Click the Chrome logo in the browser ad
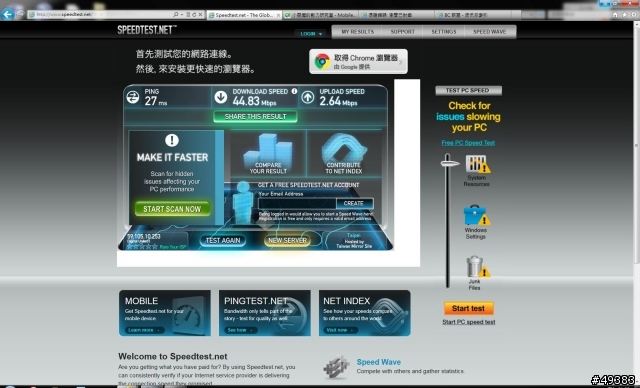Viewport: 640px width, 388px height. (x=322, y=62)
